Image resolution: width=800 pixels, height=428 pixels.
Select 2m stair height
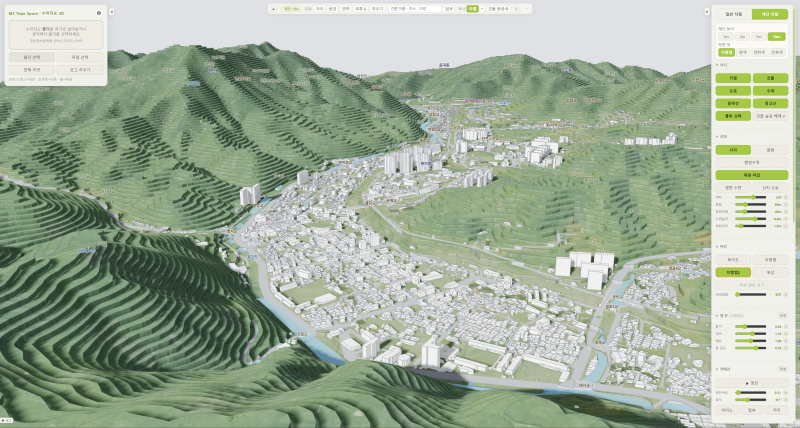742,37
